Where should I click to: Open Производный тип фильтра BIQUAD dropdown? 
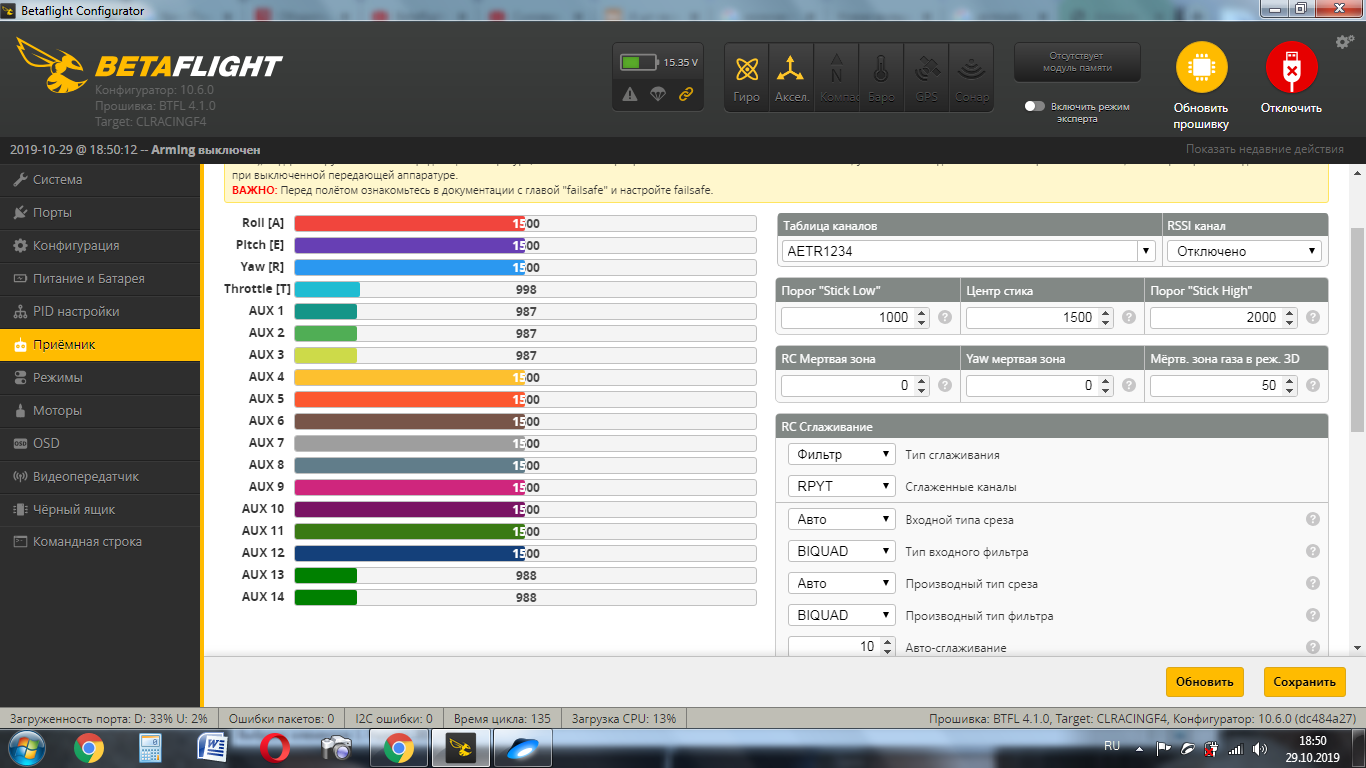click(841, 615)
